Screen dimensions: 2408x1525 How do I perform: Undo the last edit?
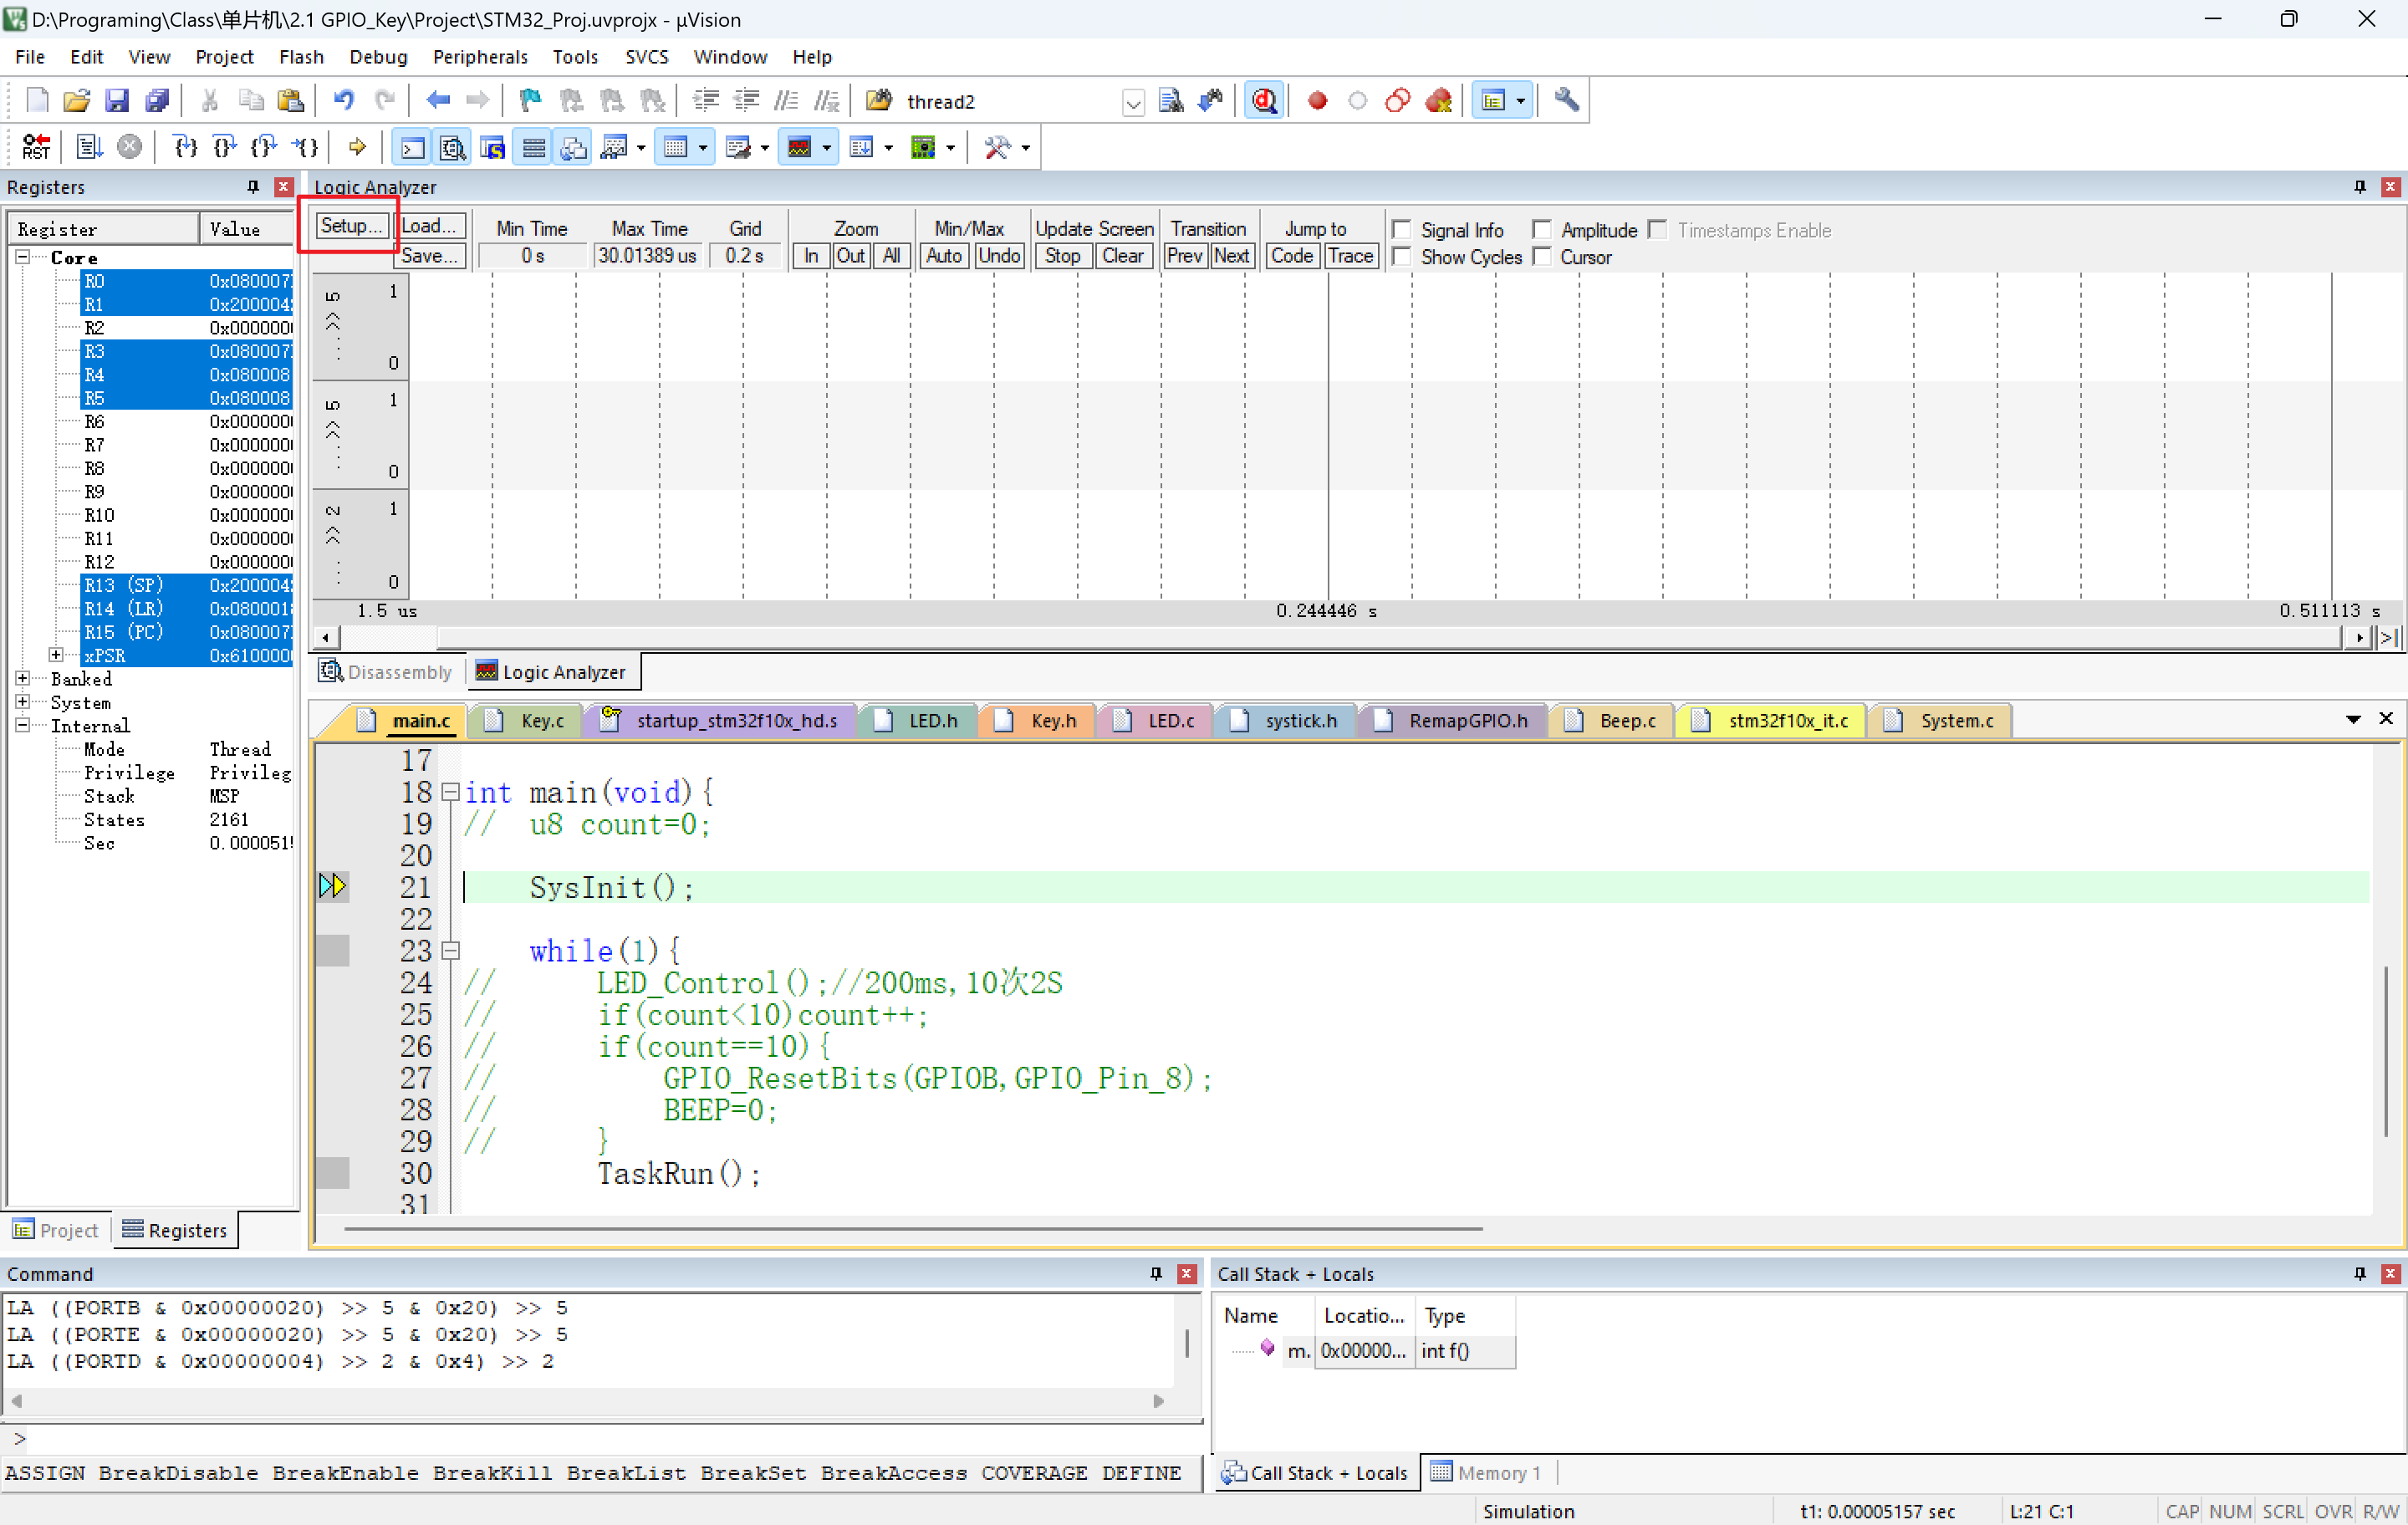344,101
